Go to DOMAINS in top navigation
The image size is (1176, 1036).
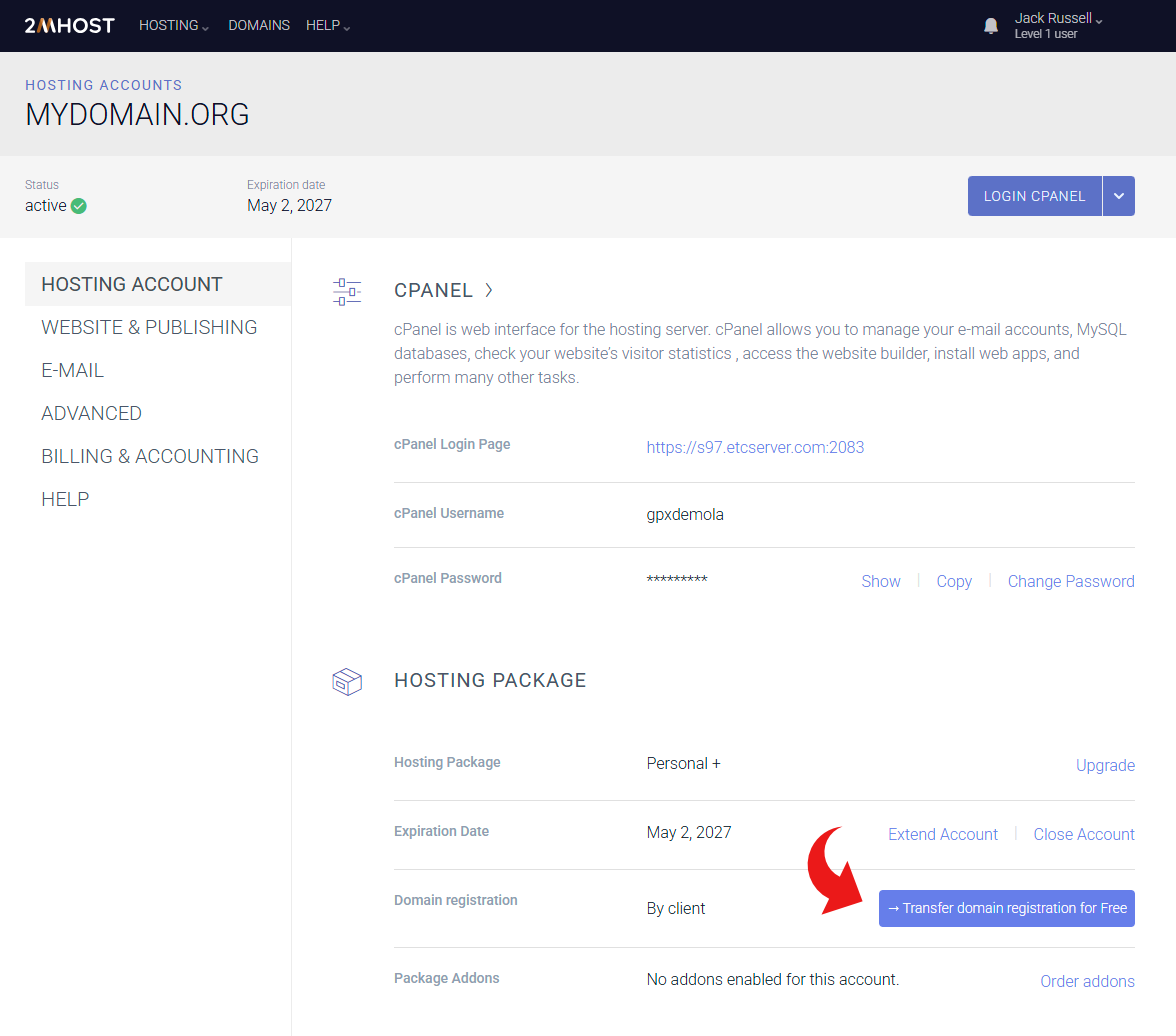click(259, 26)
